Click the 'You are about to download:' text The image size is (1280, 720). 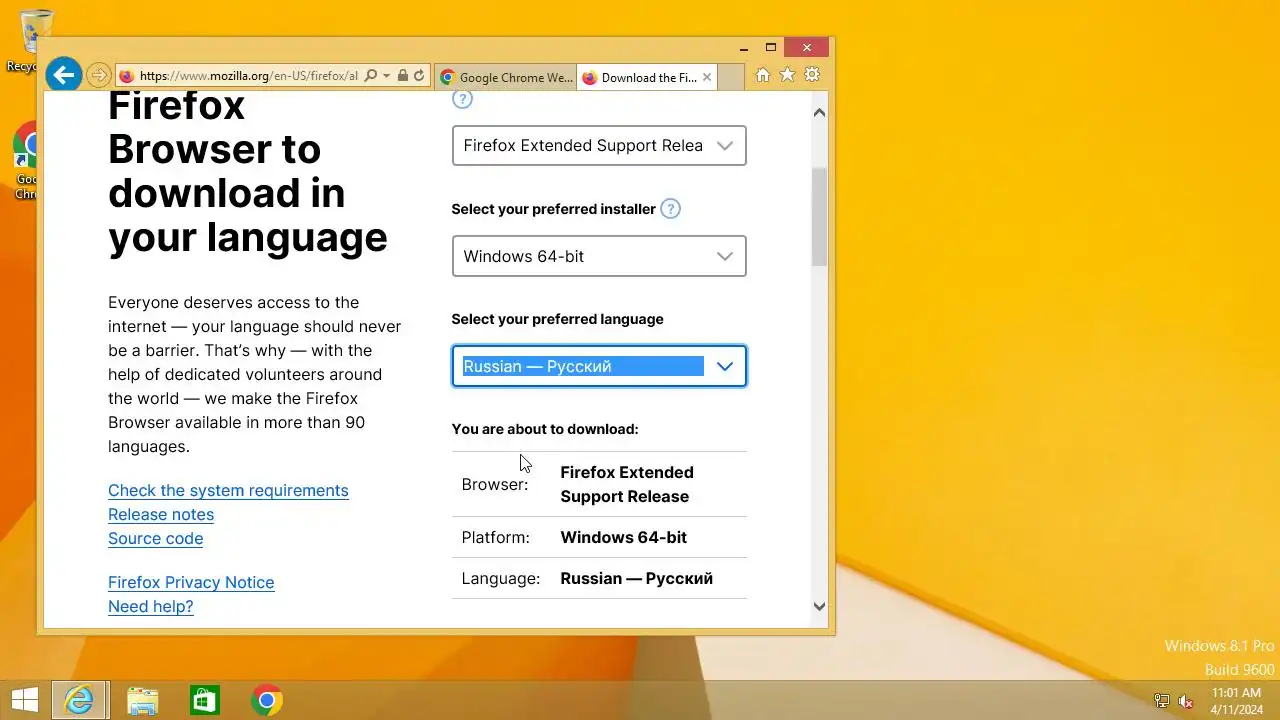(545, 429)
